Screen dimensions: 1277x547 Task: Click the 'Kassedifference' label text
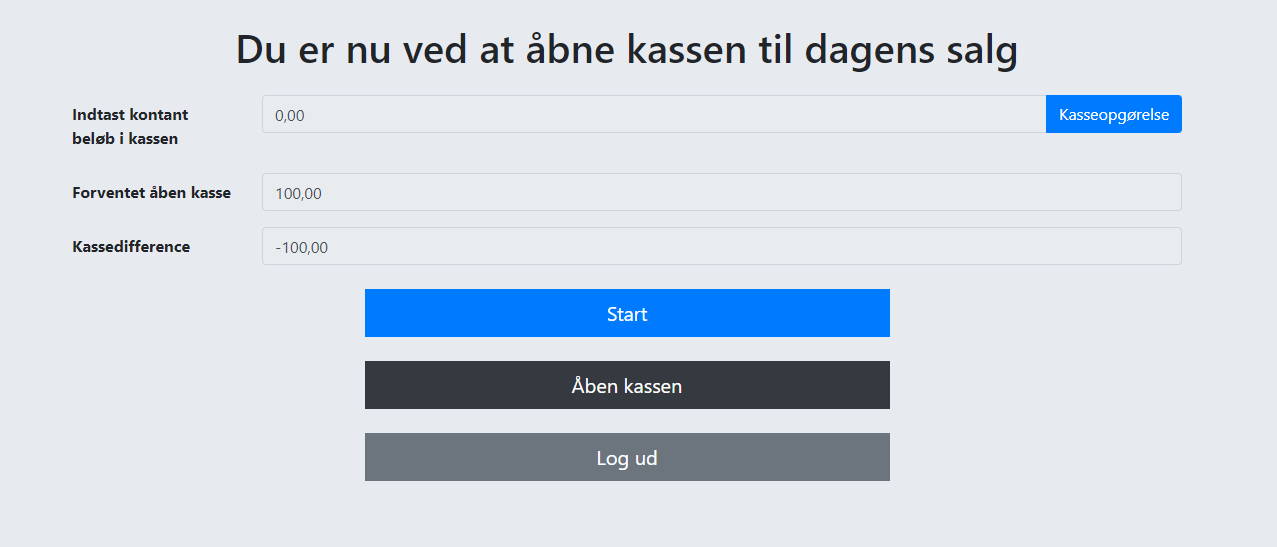[131, 247]
